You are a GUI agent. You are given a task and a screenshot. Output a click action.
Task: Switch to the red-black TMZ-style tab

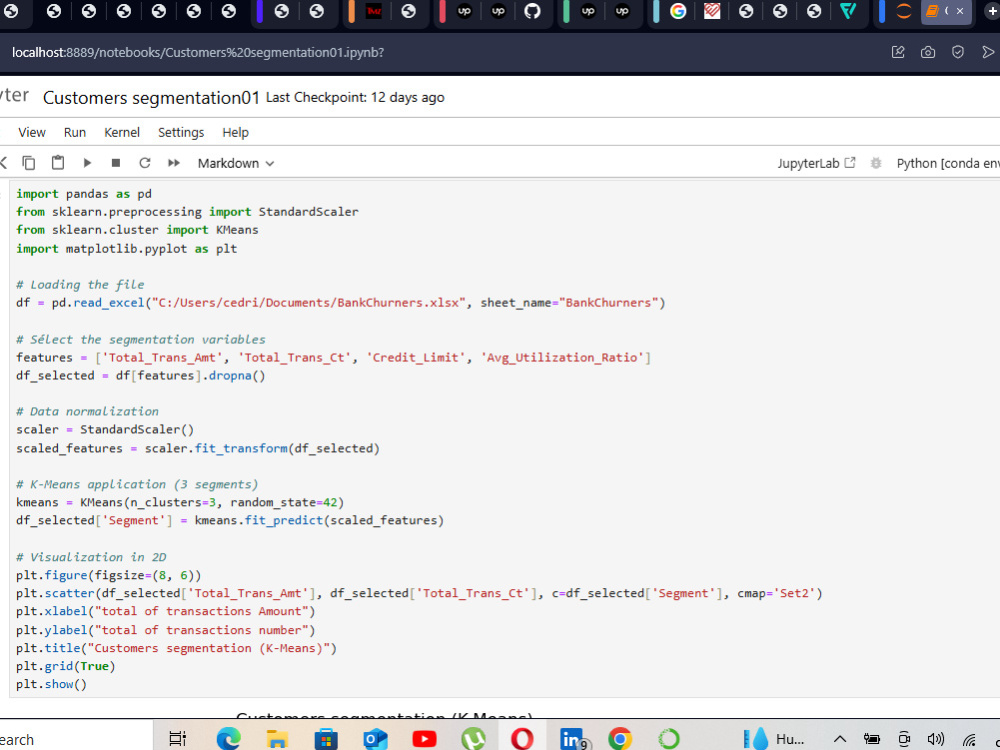click(x=374, y=11)
